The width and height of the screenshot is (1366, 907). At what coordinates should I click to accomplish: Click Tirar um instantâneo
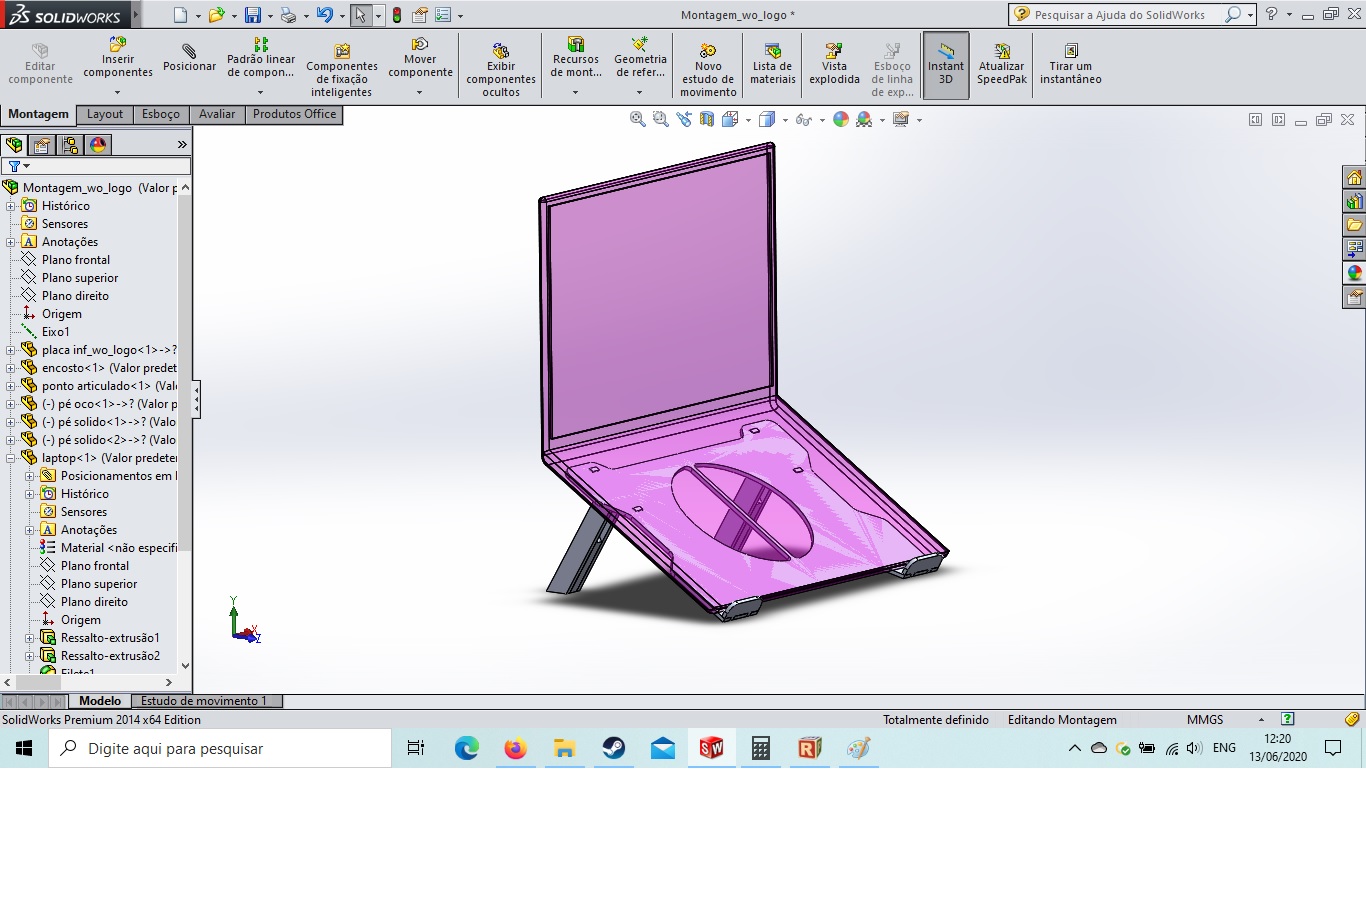(1071, 64)
